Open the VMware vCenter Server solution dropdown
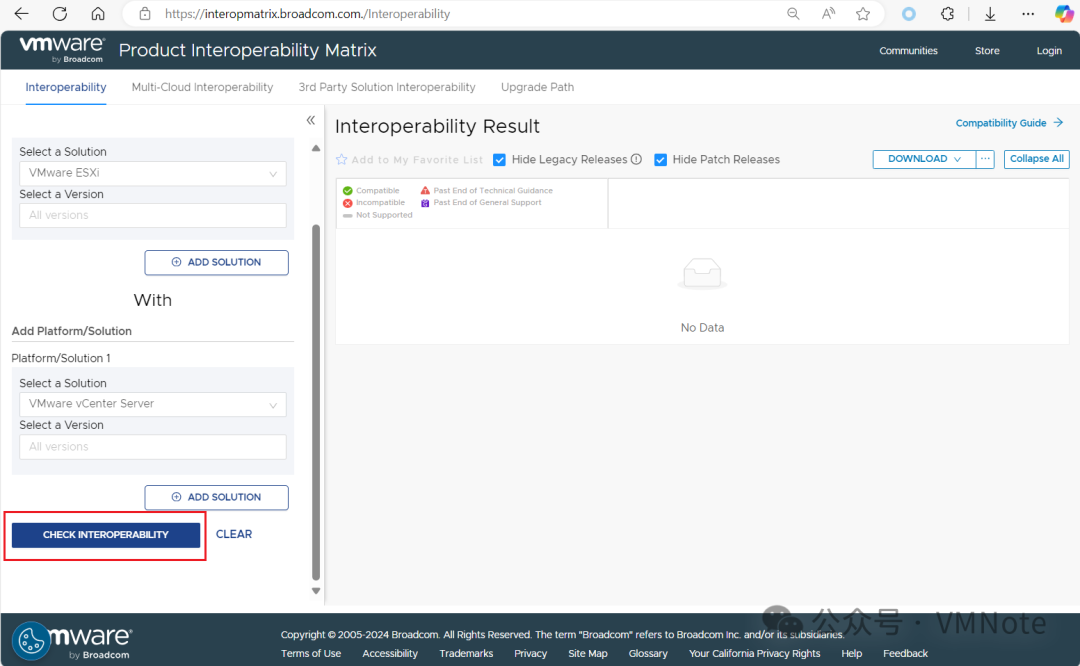The image size is (1080, 666). coord(153,404)
